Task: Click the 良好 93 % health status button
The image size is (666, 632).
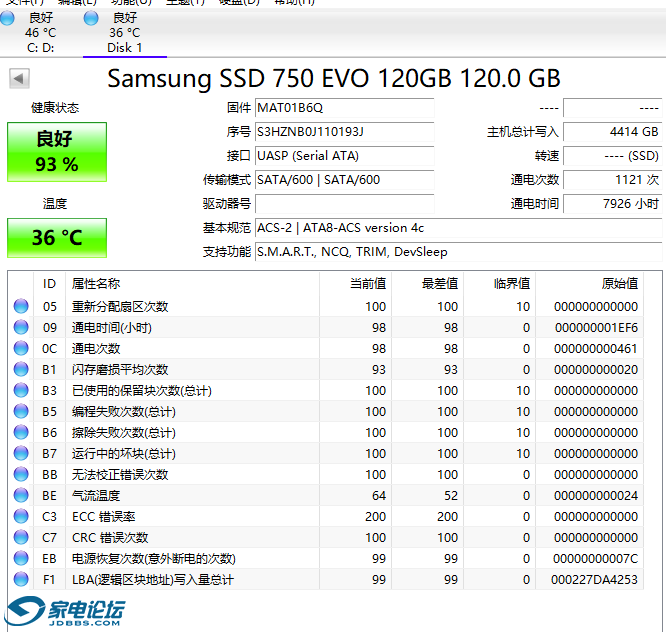Action: pyautogui.click(x=57, y=152)
